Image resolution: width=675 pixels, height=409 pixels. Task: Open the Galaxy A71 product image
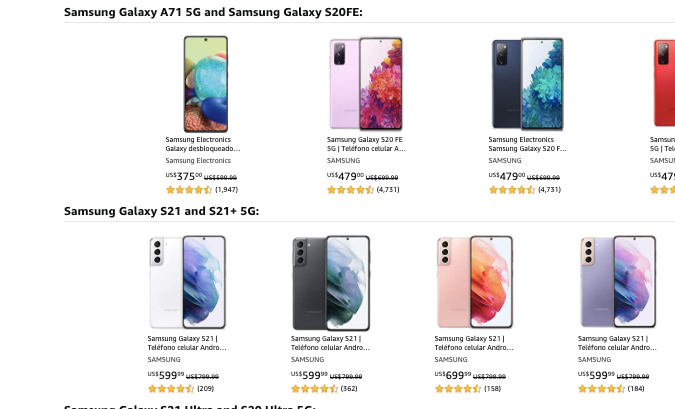click(x=205, y=83)
